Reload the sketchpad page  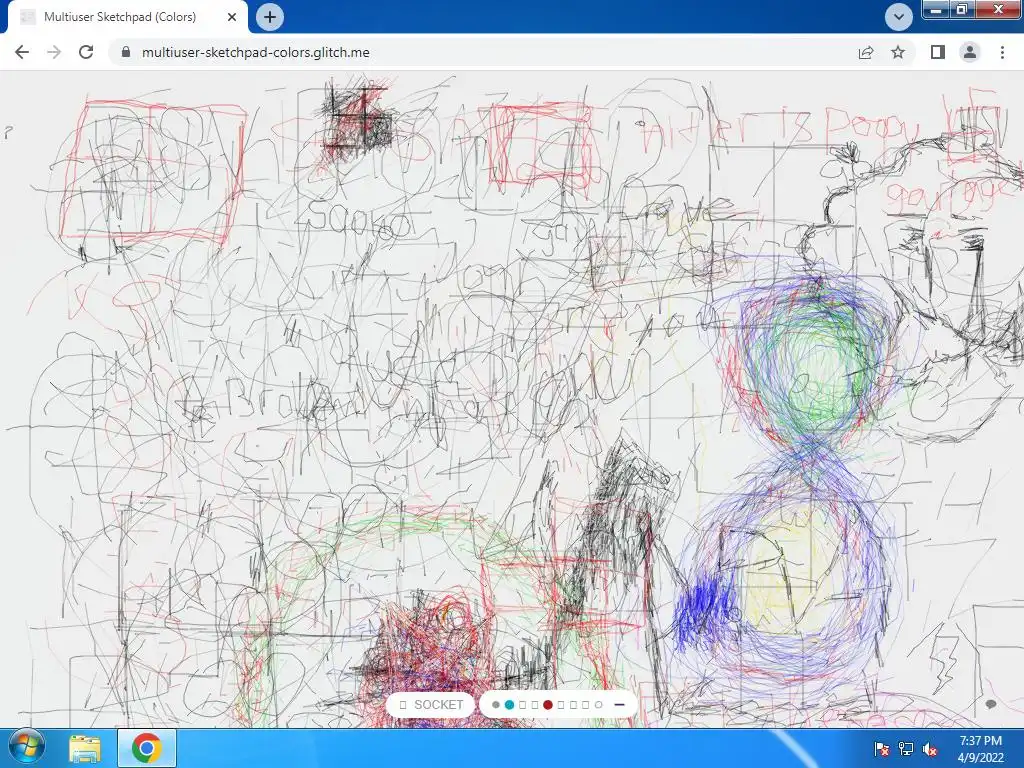pyautogui.click(x=86, y=52)
